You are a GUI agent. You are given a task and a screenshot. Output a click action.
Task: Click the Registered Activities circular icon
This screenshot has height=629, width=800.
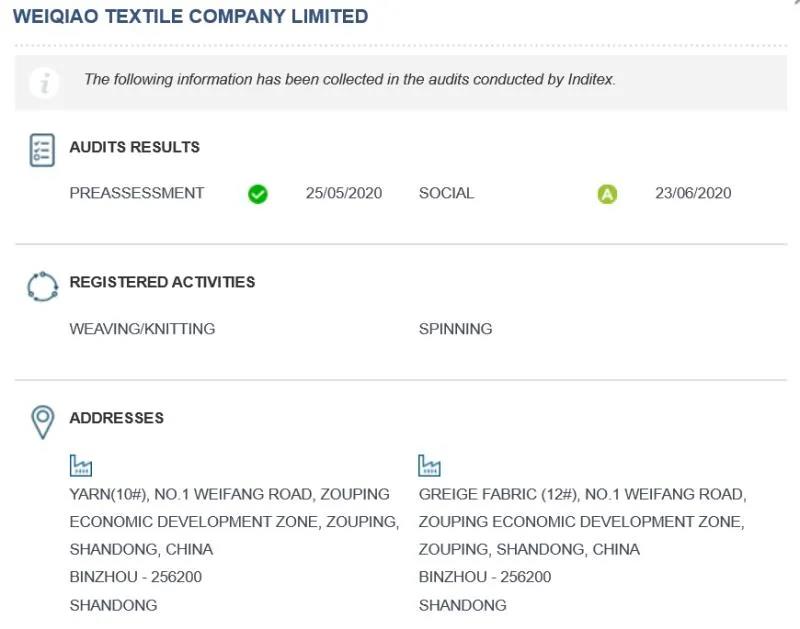(x=42, y=286)
